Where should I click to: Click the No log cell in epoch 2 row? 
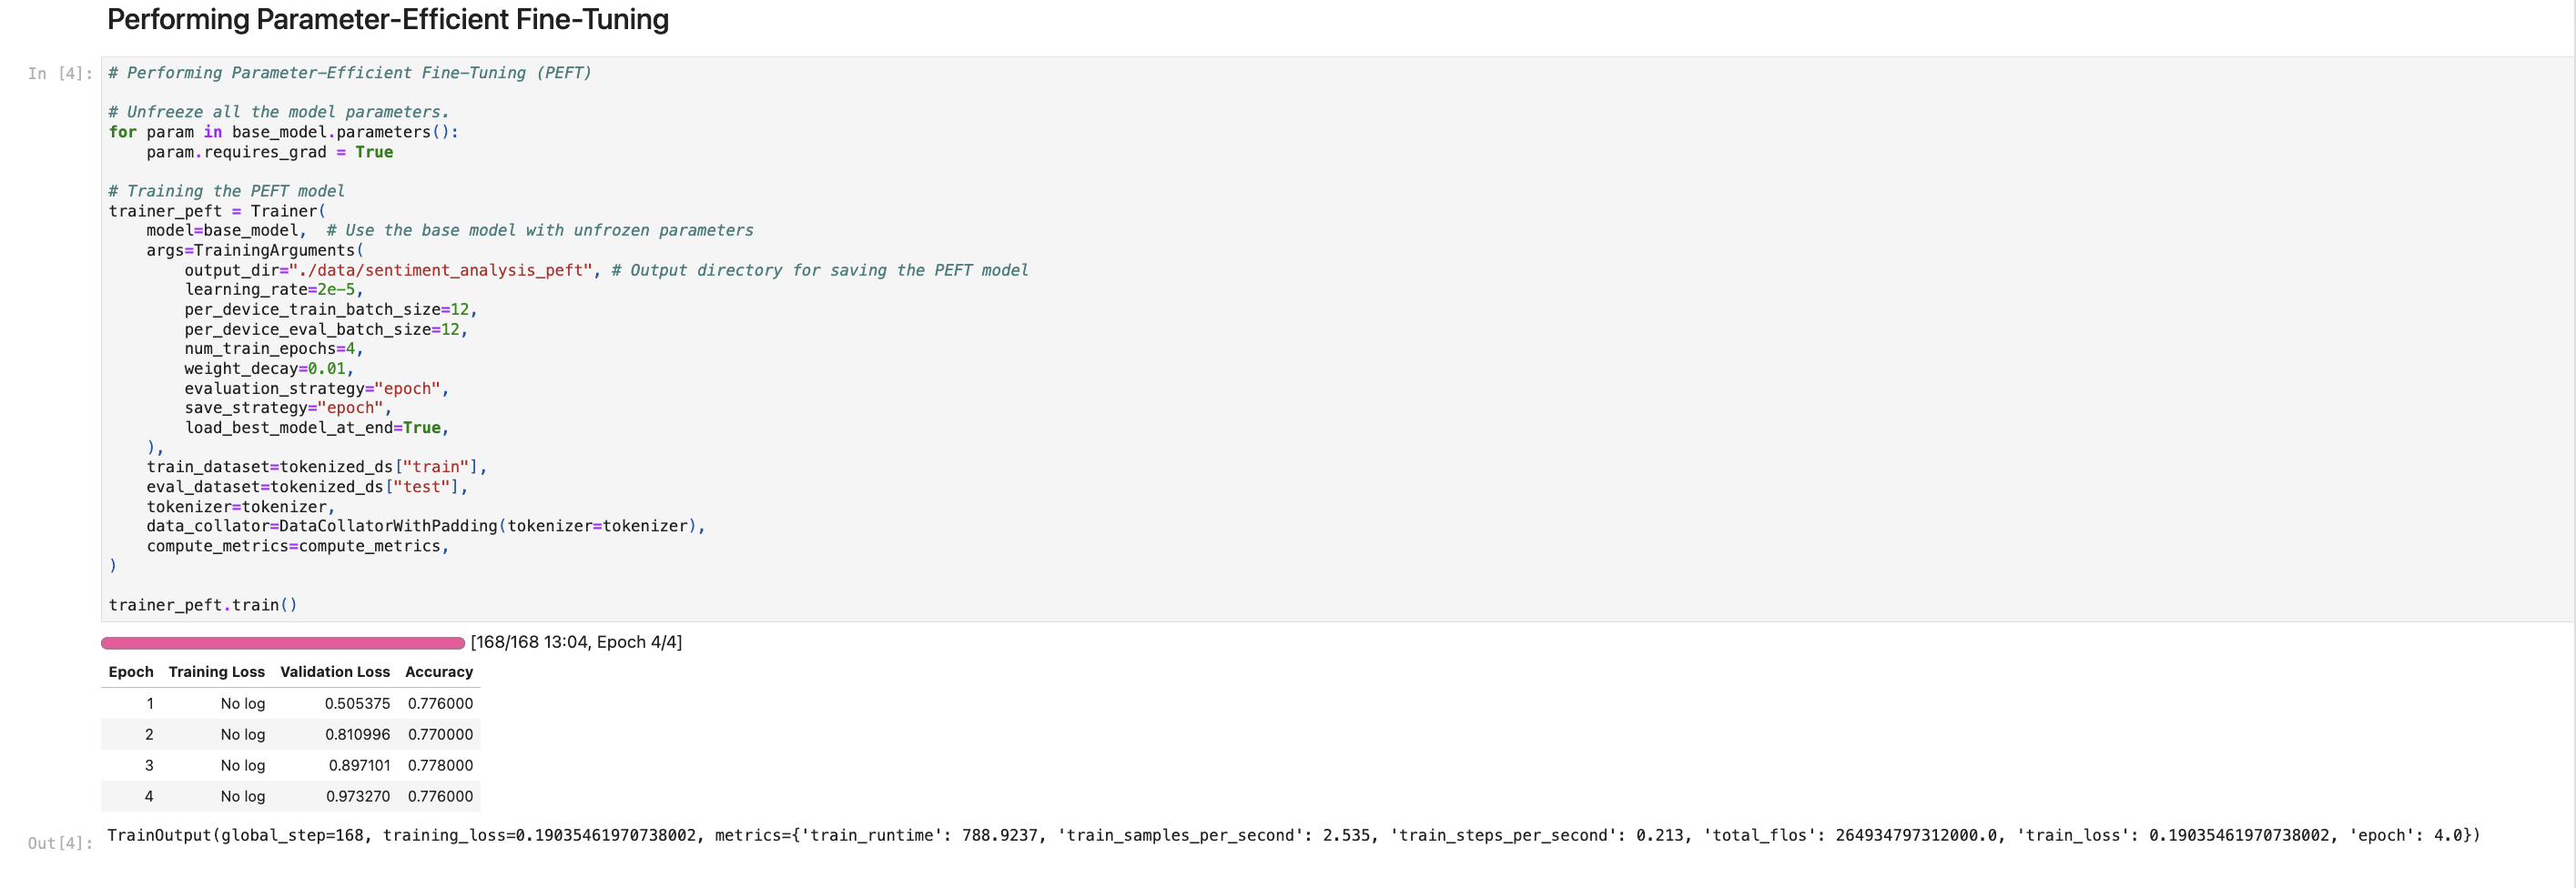242,735
